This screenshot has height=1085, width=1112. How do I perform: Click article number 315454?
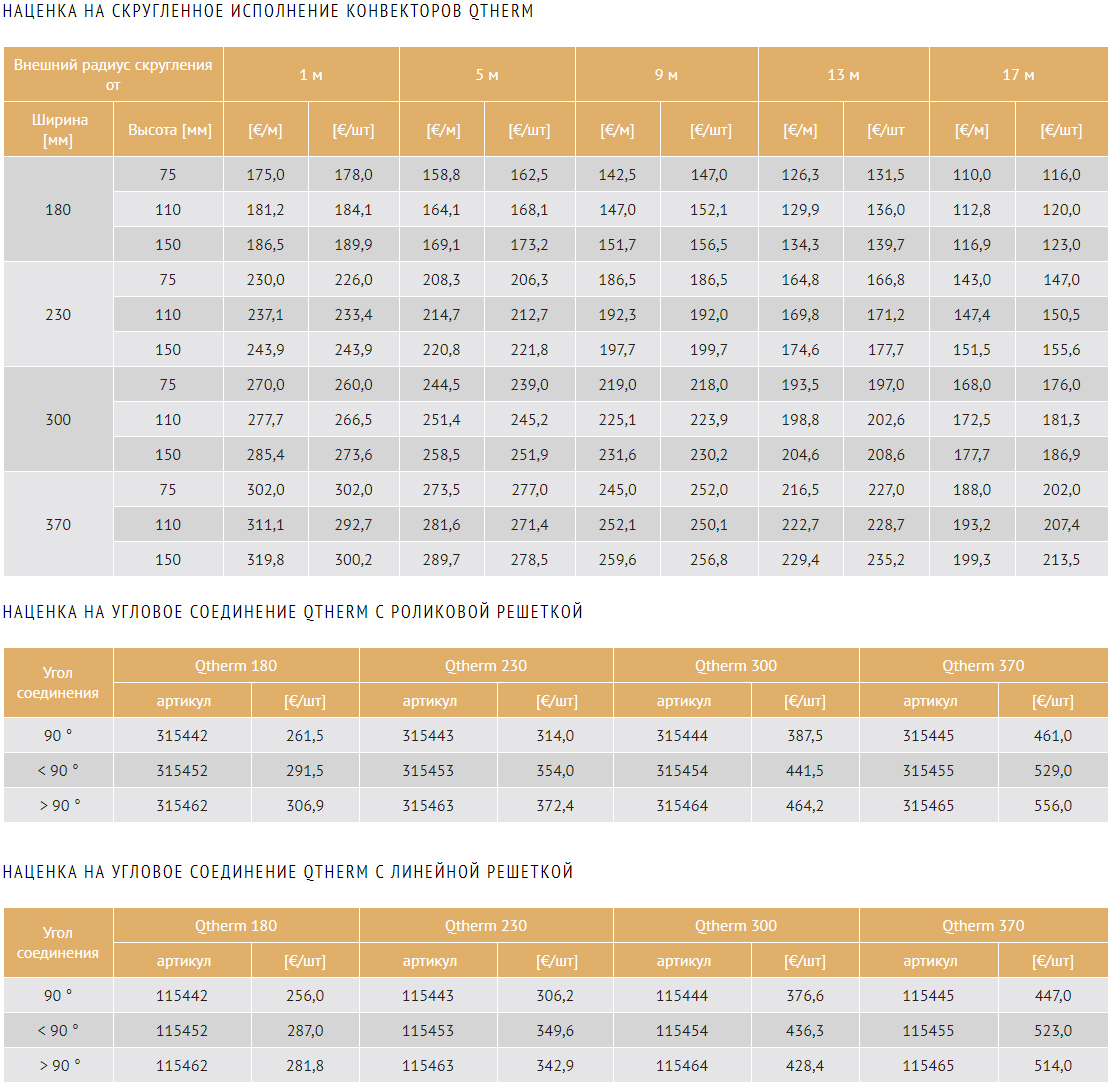click(x=682, y=770)
